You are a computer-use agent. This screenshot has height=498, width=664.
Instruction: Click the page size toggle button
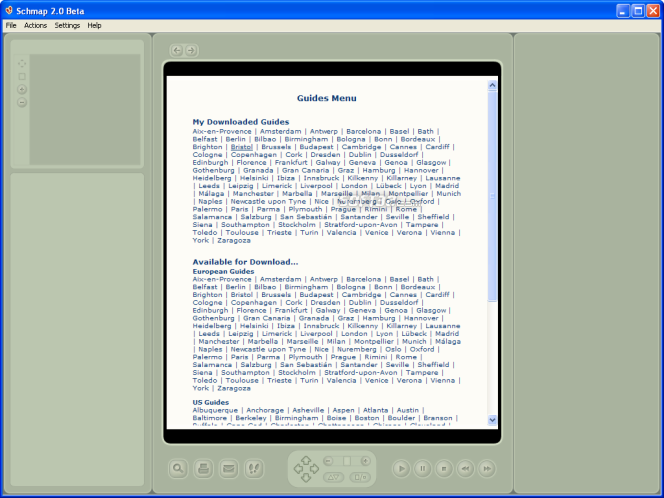click(x=360, y=477)
